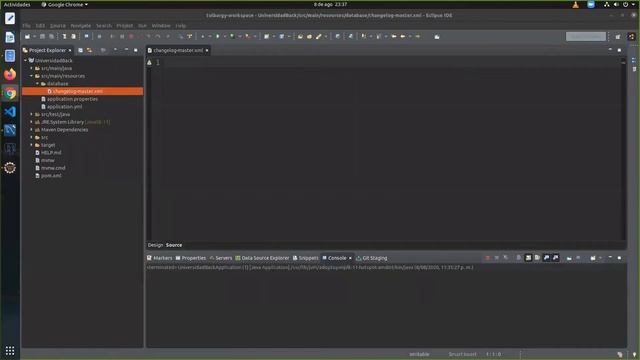Click the Quick Access search field
Viewport: 640px width, 360px height.
click(x=586, y=37)
